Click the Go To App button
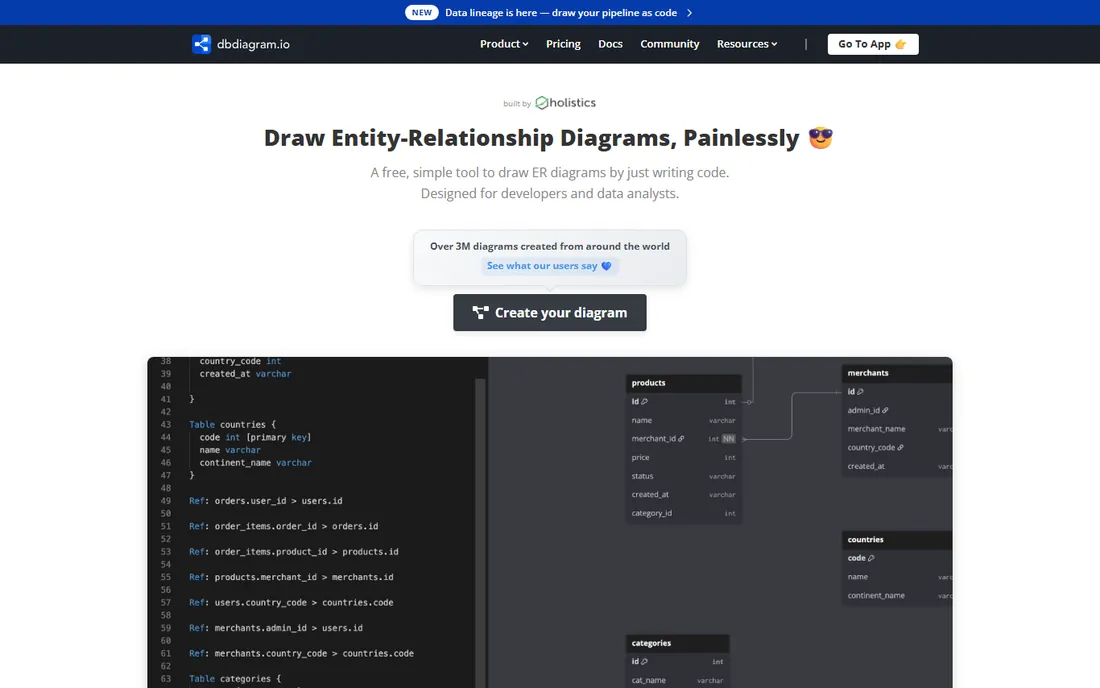The height and width of the screenshot is (688, 1100). 873,44
